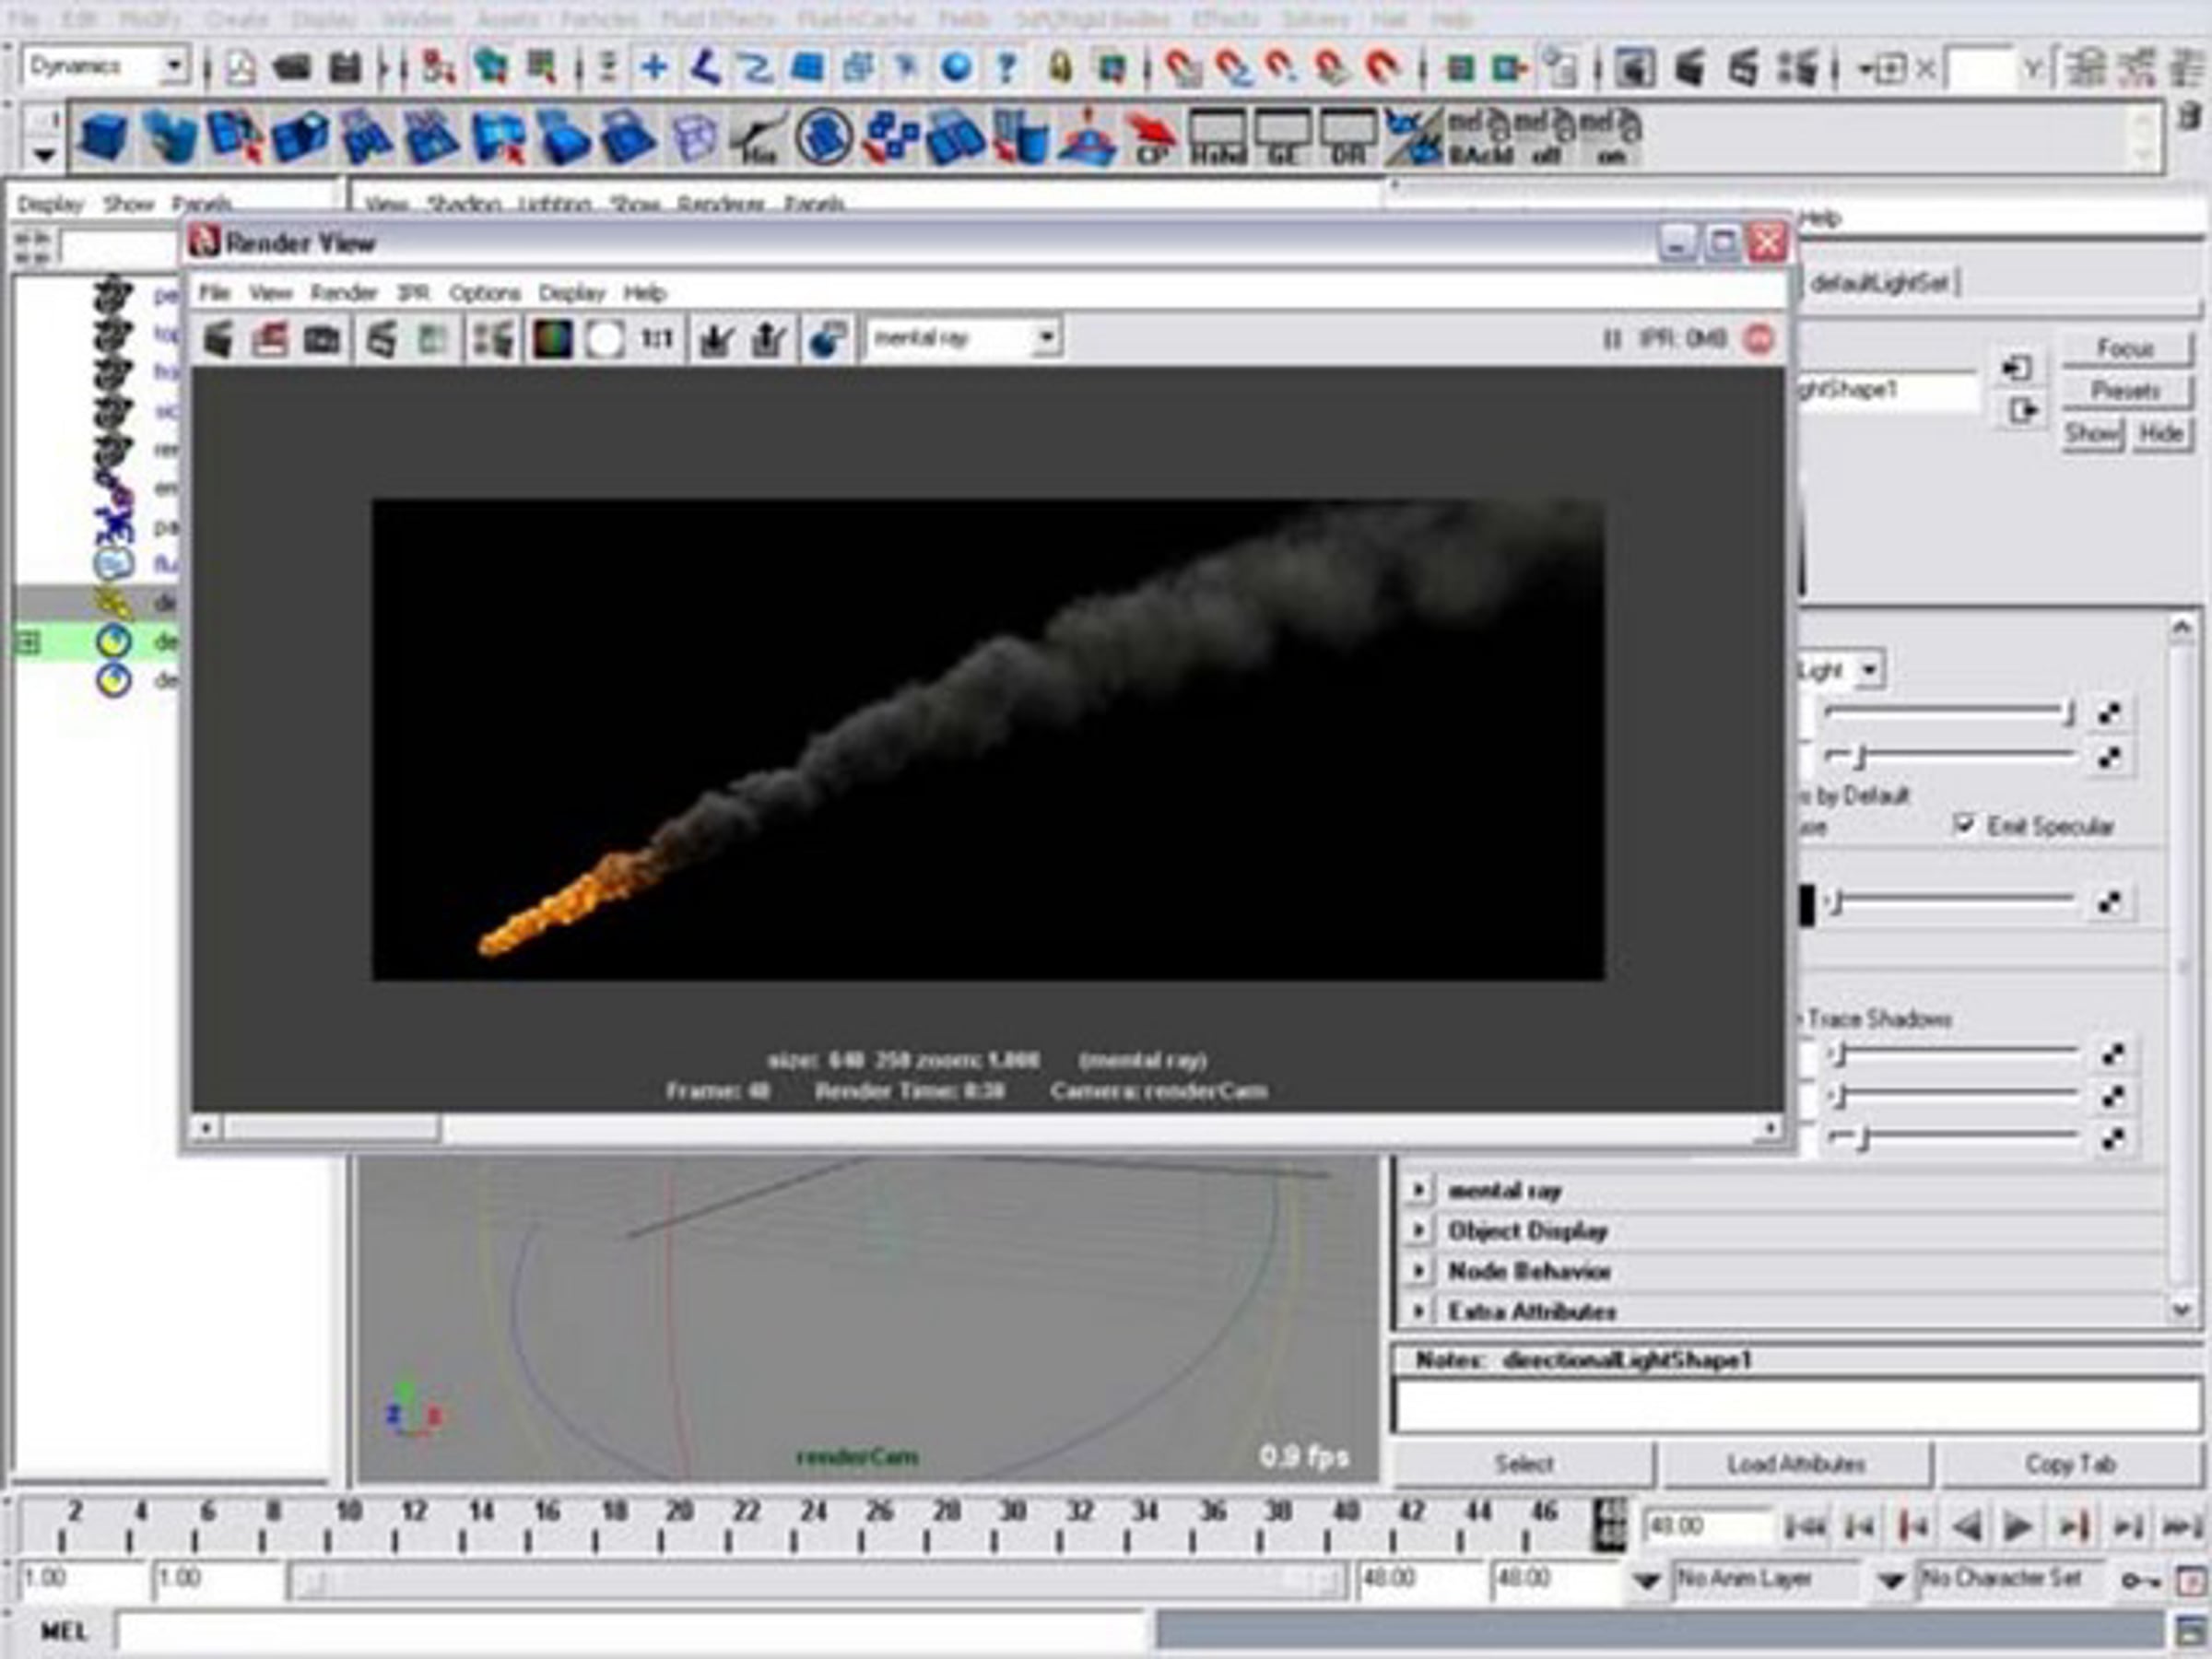Screen dimensions: 2212x1659
Task: Click the Load Attributes button
Action: tap(1796, 1464)
